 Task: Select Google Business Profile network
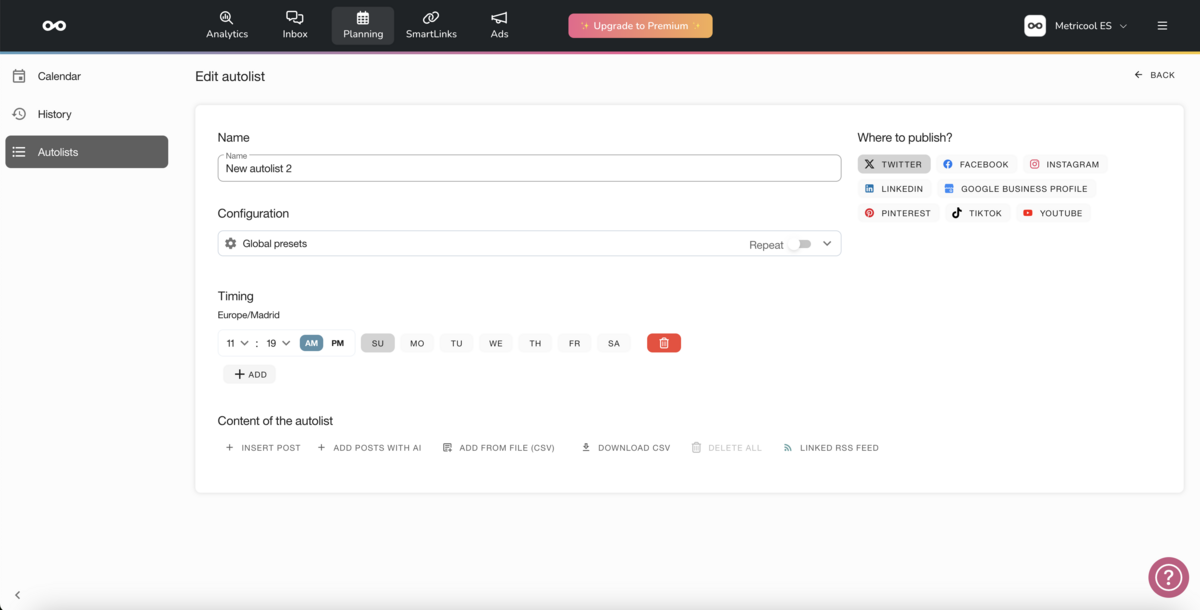coord(1016,188)
